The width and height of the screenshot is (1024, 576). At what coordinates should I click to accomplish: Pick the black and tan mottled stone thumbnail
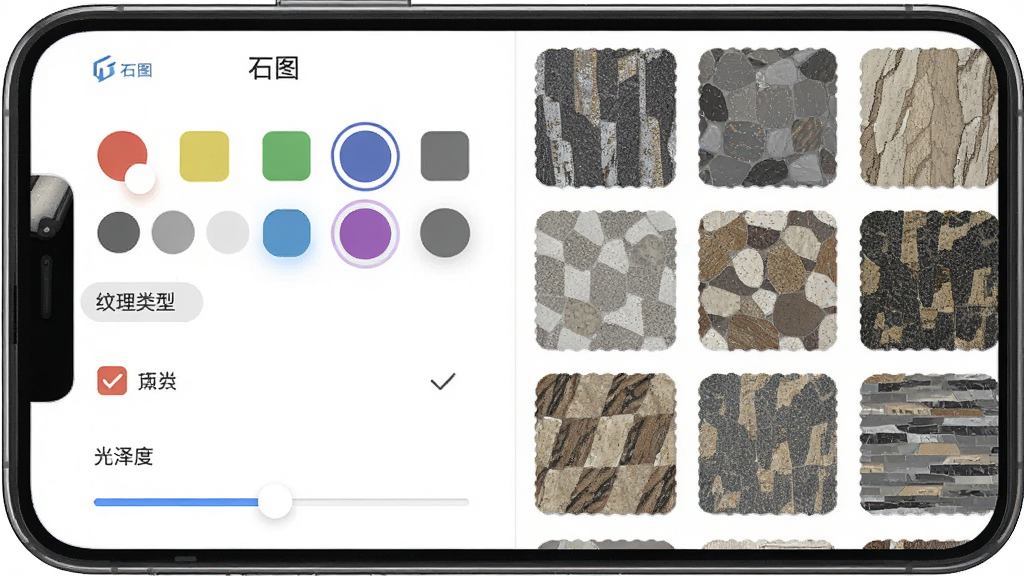(x=929, y=280)
